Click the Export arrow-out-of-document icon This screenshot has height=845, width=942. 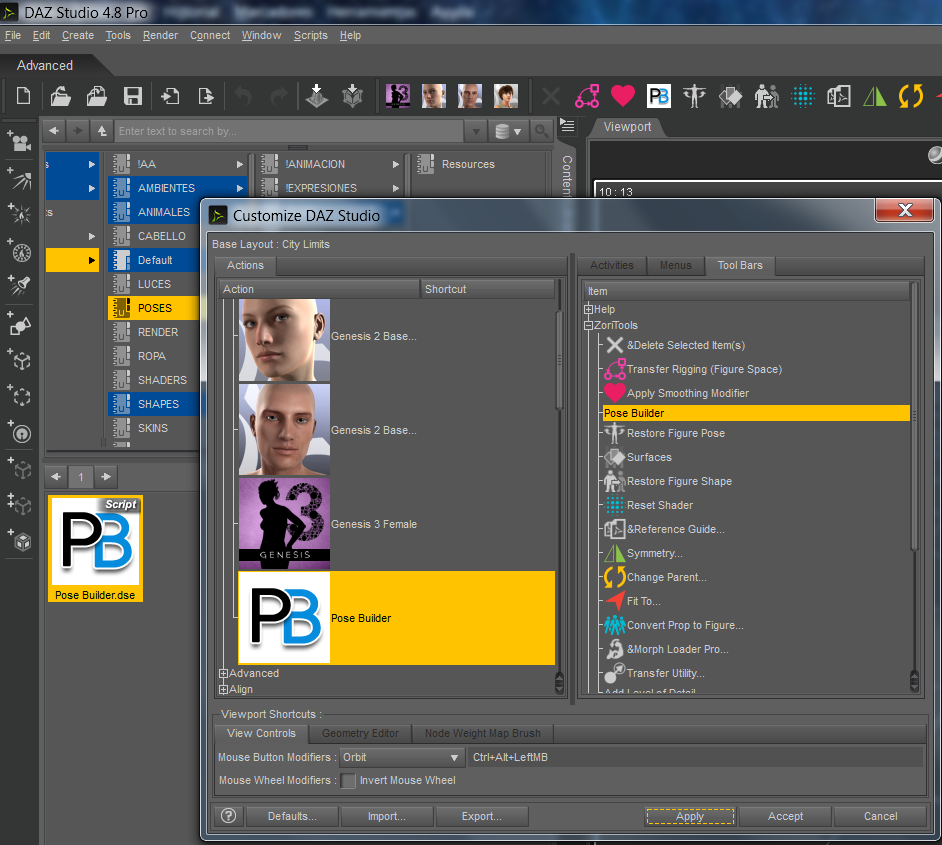pyautogui.click(x=205, y=95)
